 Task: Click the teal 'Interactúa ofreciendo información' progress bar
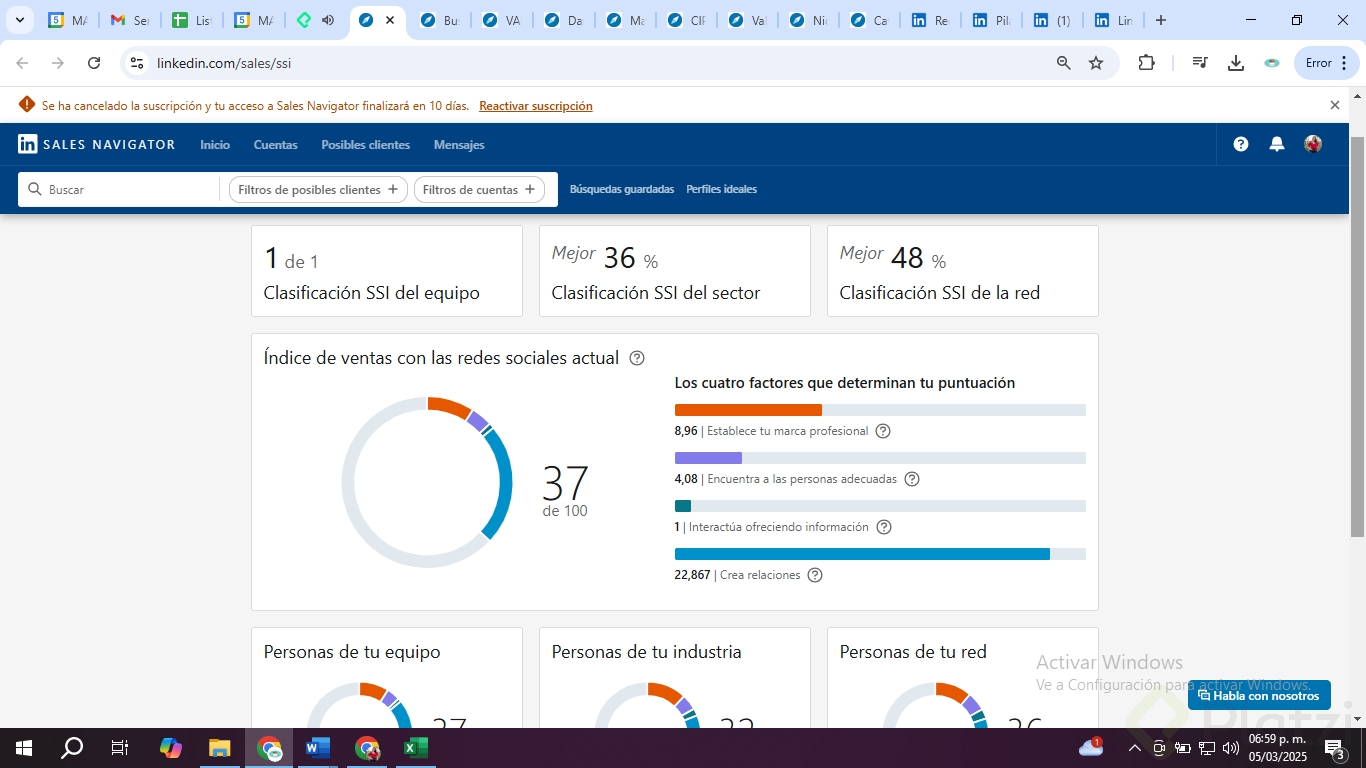tap(683, 506)
